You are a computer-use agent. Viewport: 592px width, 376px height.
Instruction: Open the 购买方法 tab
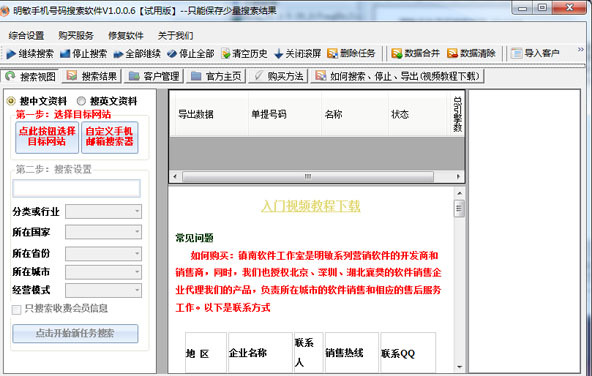tap(278, 76)
